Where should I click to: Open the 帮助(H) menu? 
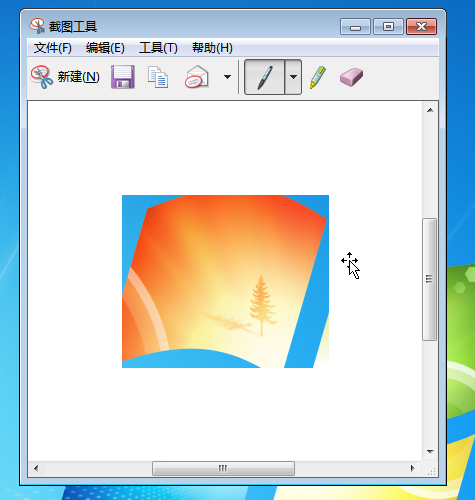212,48
